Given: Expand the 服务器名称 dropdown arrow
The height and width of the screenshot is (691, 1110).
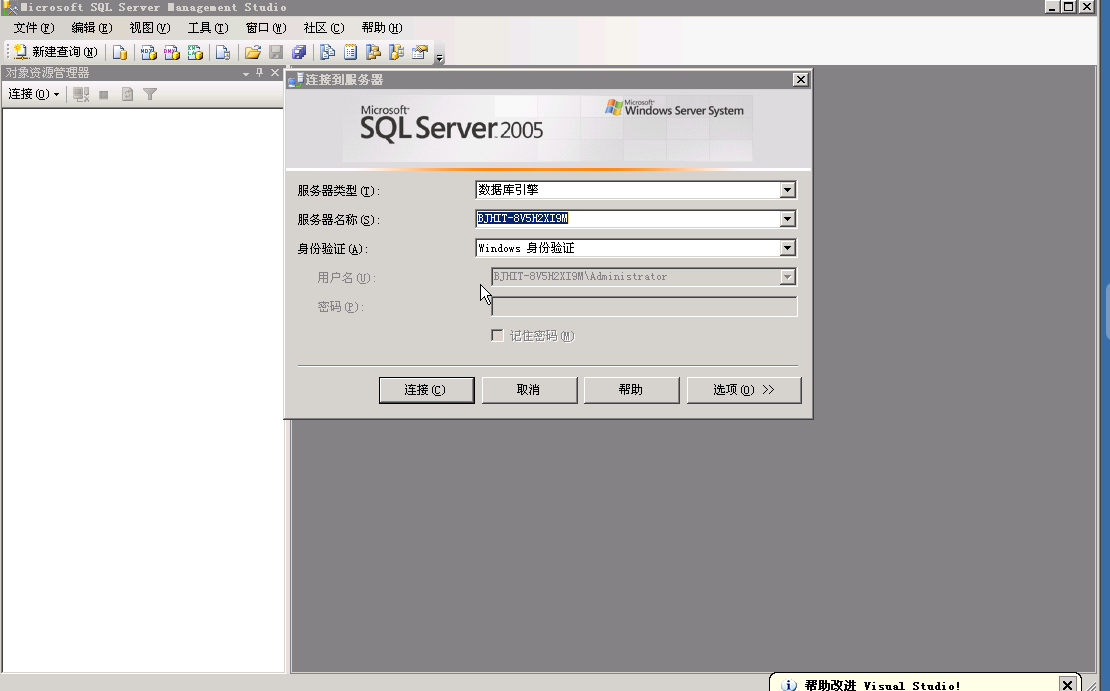Looking at the screenshot, I should pyautogui.click(x=787, y=219).
